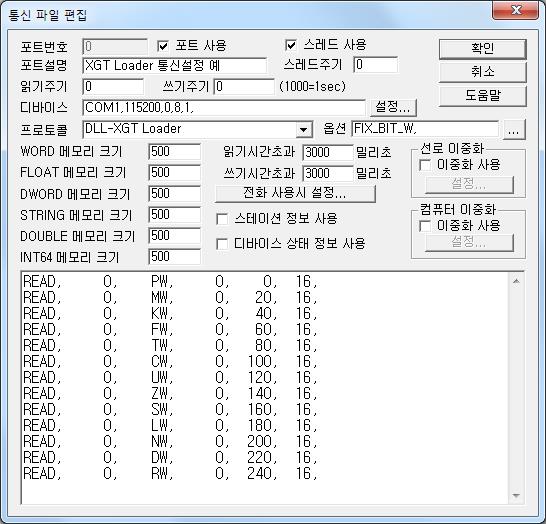Image resolution: width=546 pixels, height=524 pixels.
Task: Edit the FLOAT 메모리 크기 field
Action: pos(174,173)
